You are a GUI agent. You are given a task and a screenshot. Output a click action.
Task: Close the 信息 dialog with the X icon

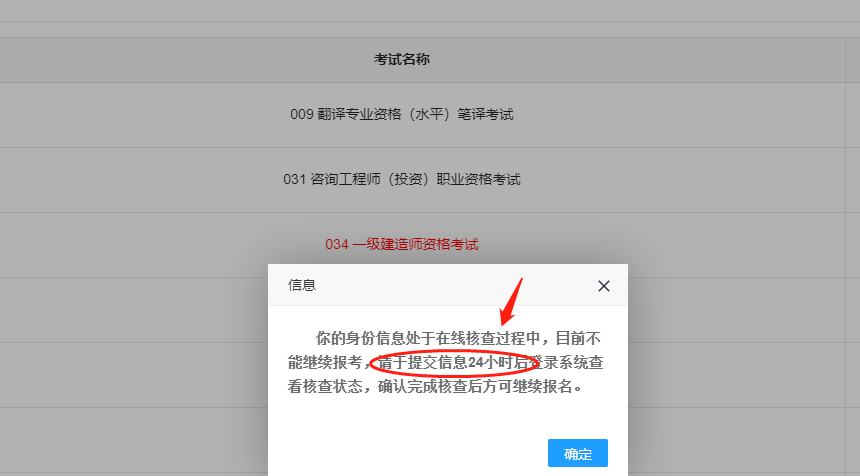coord(603,286)
